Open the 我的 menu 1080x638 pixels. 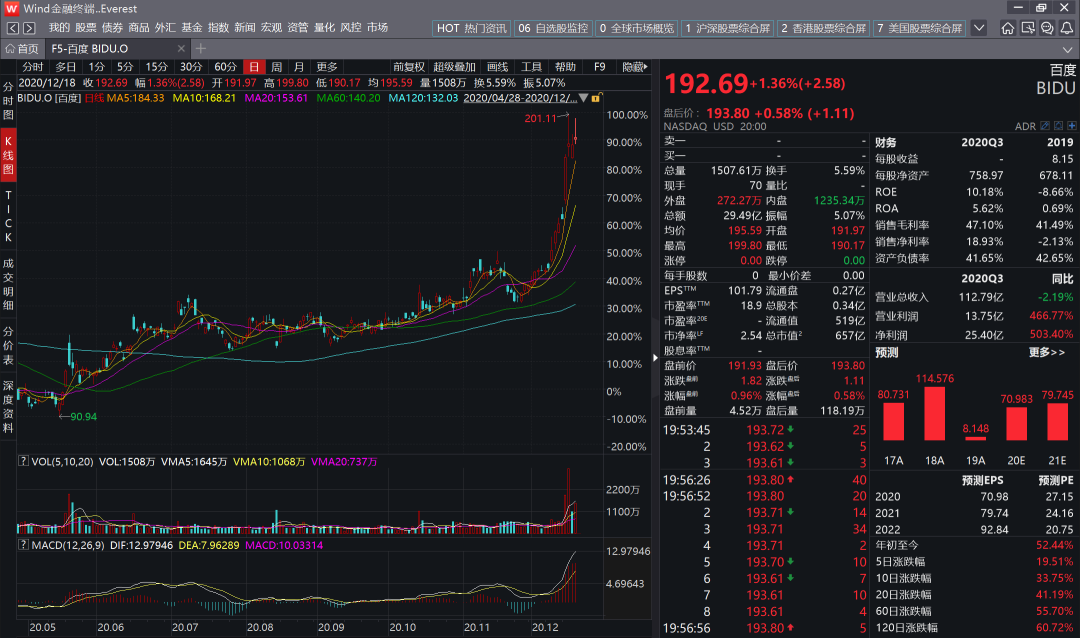[59, 28]
